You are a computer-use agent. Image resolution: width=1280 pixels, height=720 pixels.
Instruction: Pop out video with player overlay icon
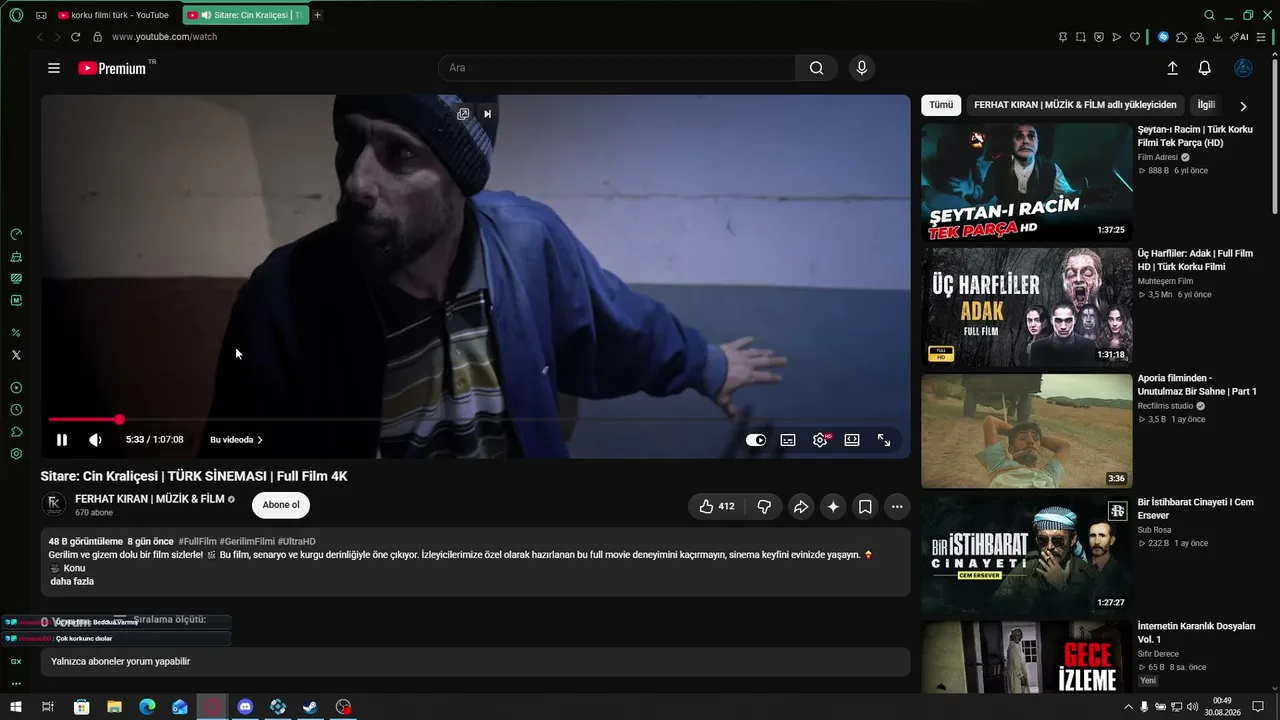pos(463,114)
